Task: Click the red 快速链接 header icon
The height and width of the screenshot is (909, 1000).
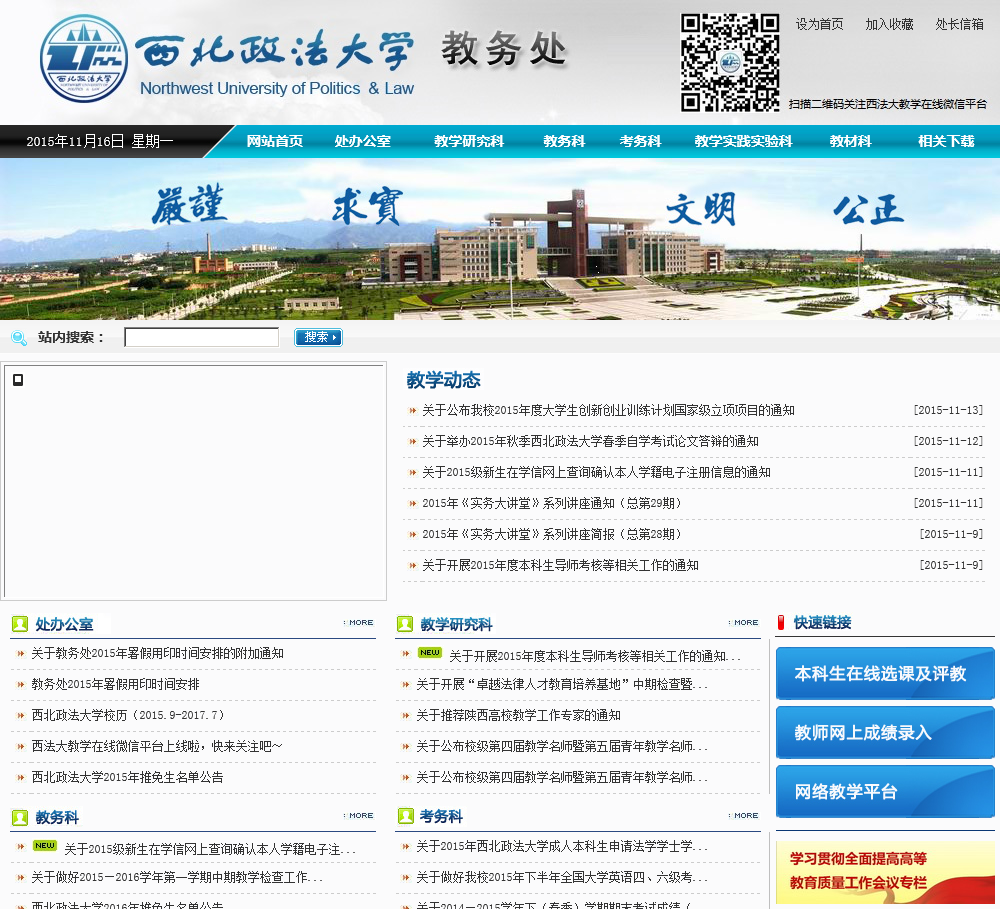Action: tap(781, 623)
